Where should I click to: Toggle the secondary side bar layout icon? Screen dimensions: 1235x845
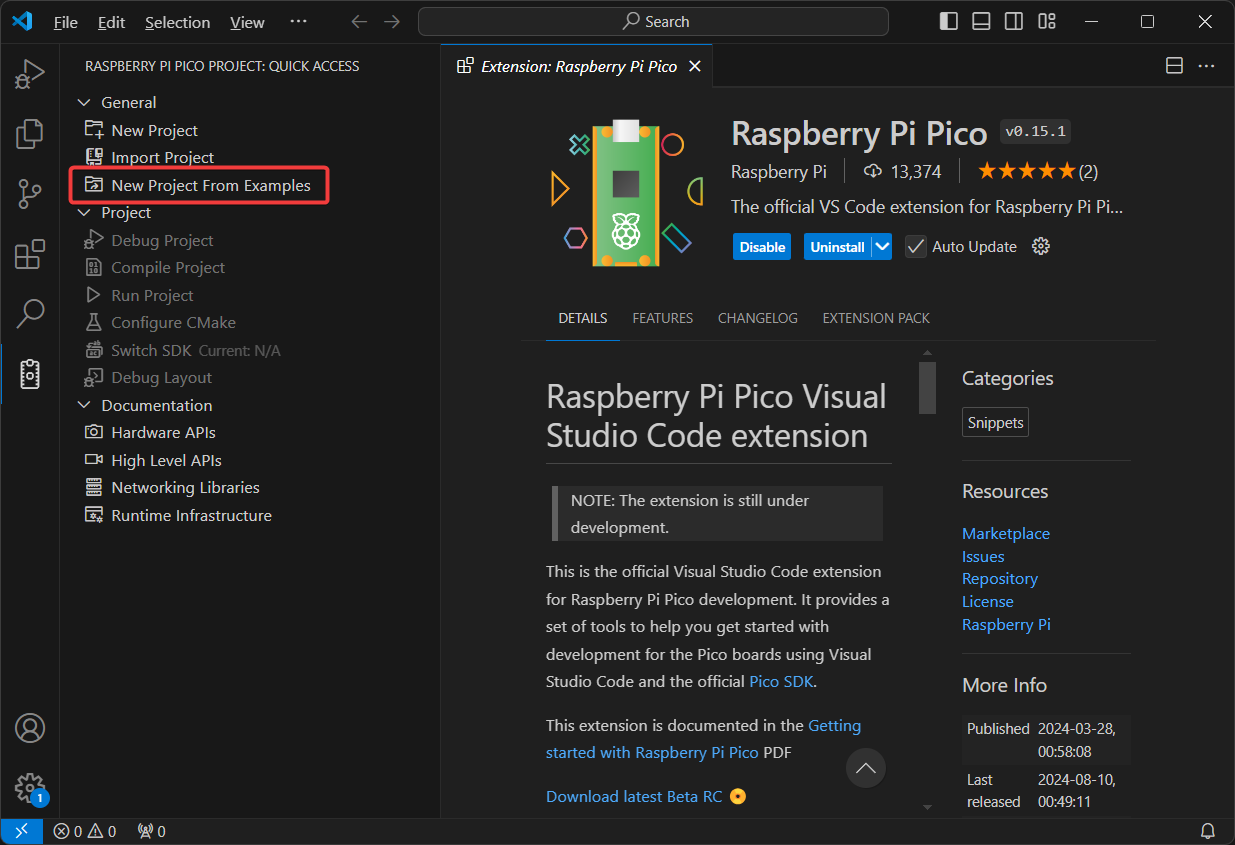tap(1013, 22)
